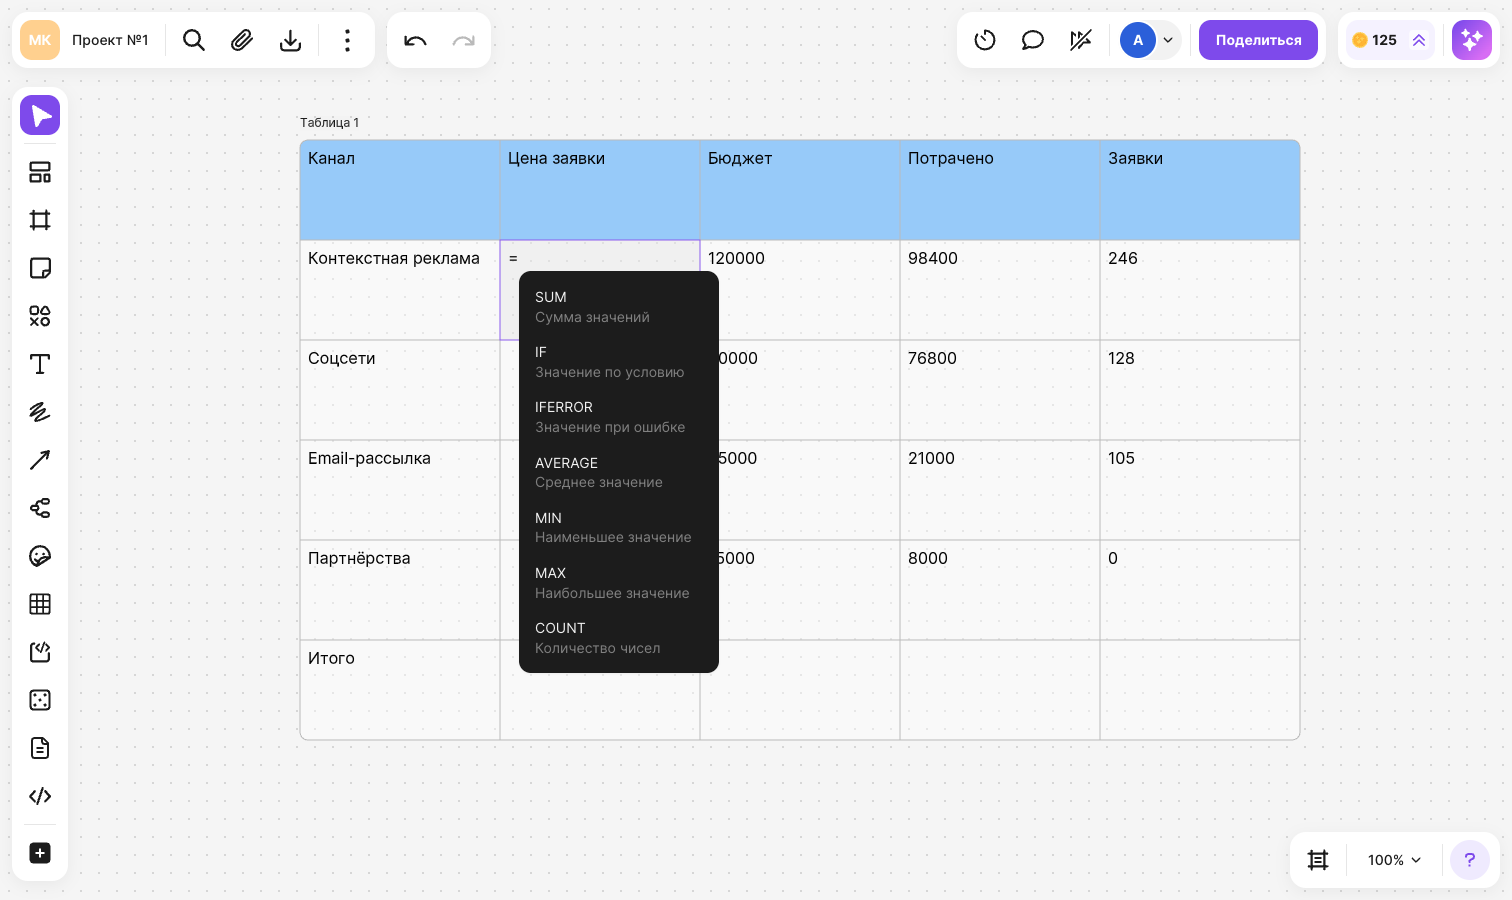Select the pen drawing tool
Viewport: 1512px width, 900px height.
(40, 412)
